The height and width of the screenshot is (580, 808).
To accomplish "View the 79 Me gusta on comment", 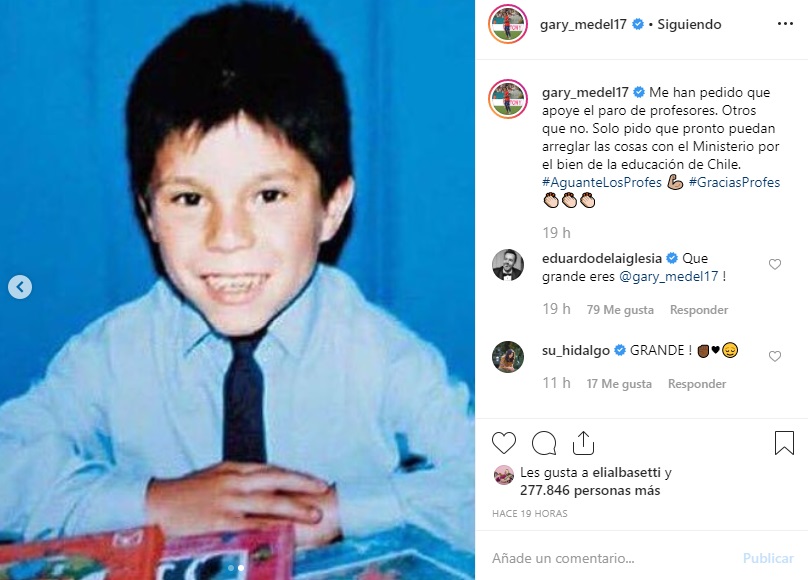I will coord(620,310).
